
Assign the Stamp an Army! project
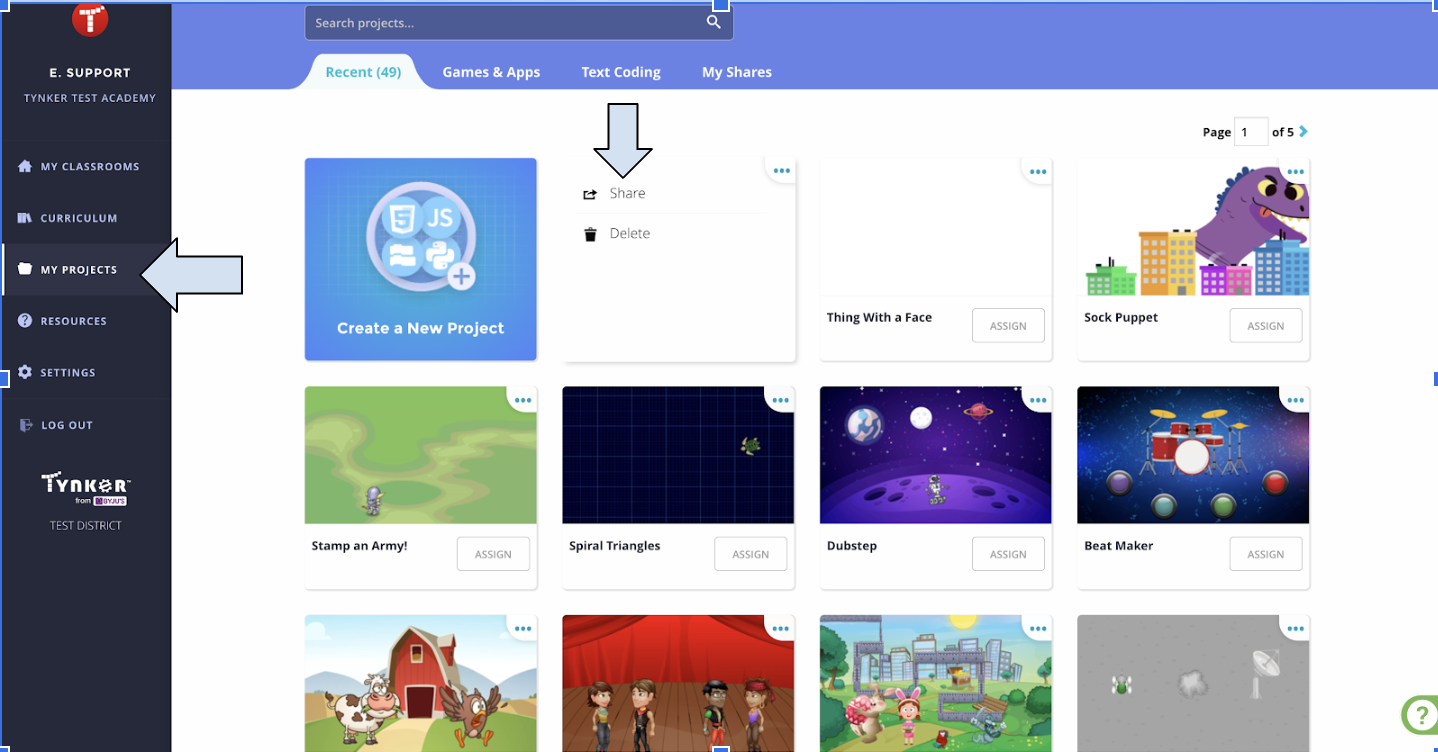(x=493, y=554)
